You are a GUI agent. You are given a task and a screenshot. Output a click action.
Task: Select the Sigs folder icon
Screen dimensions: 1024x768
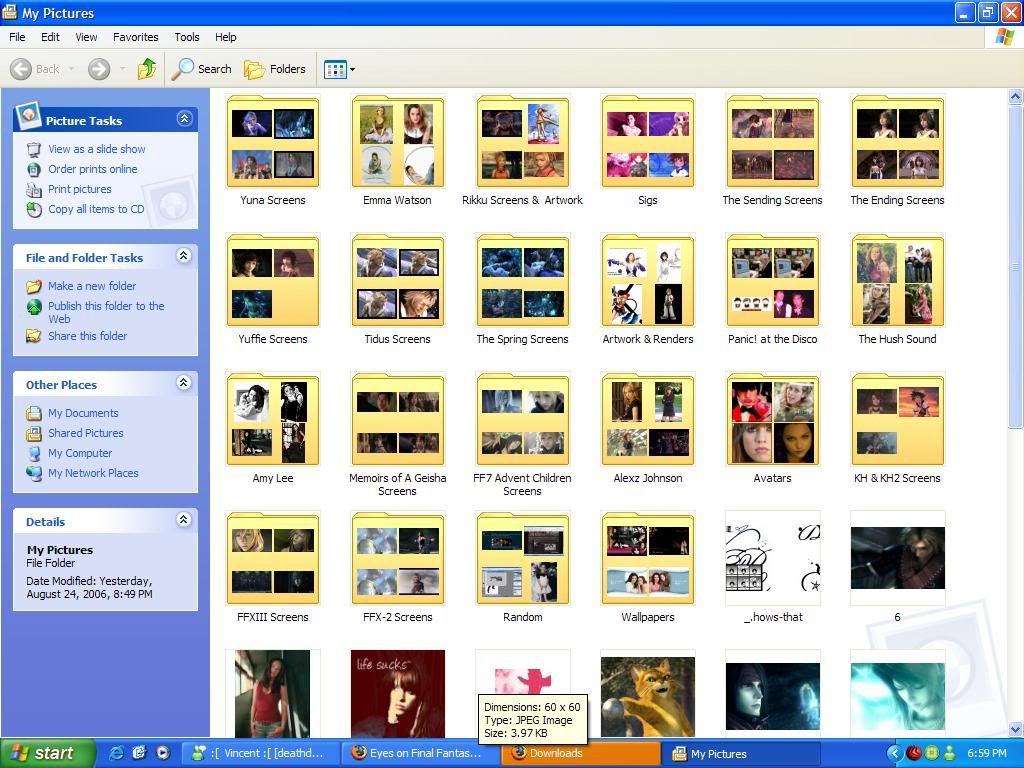point(648,141)
